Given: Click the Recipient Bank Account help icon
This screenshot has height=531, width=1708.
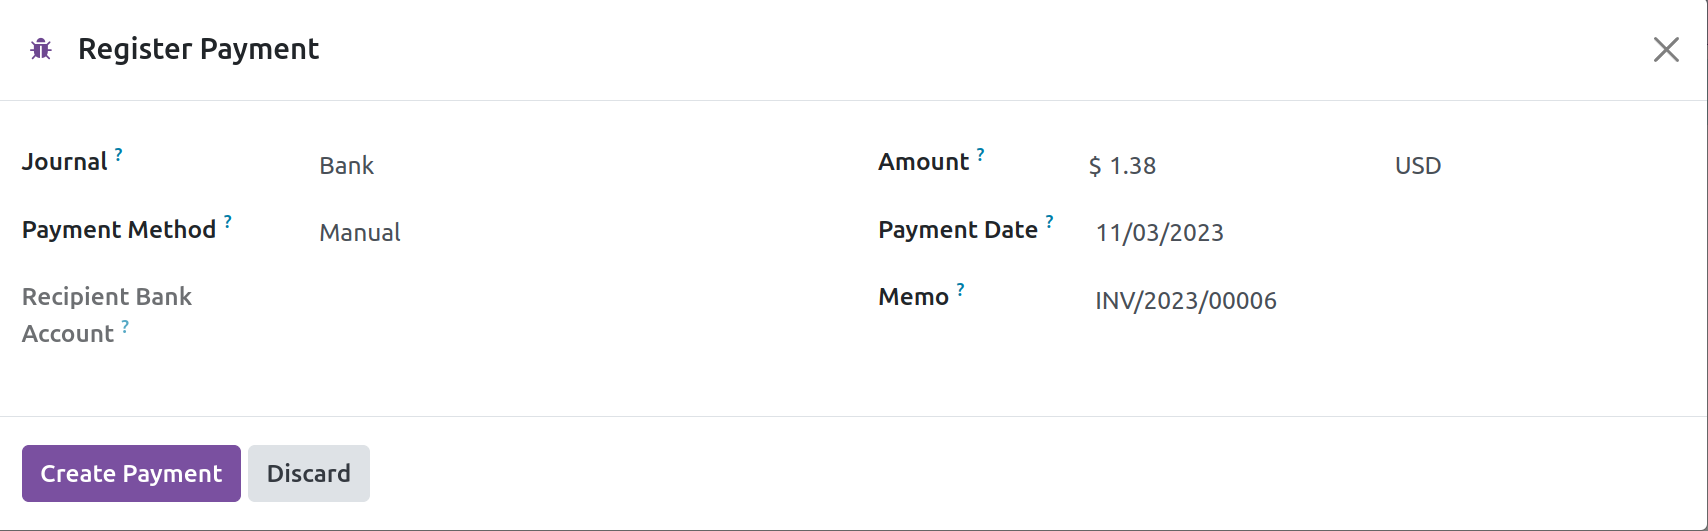Looking at the screenshot, I should coord(125,326).
